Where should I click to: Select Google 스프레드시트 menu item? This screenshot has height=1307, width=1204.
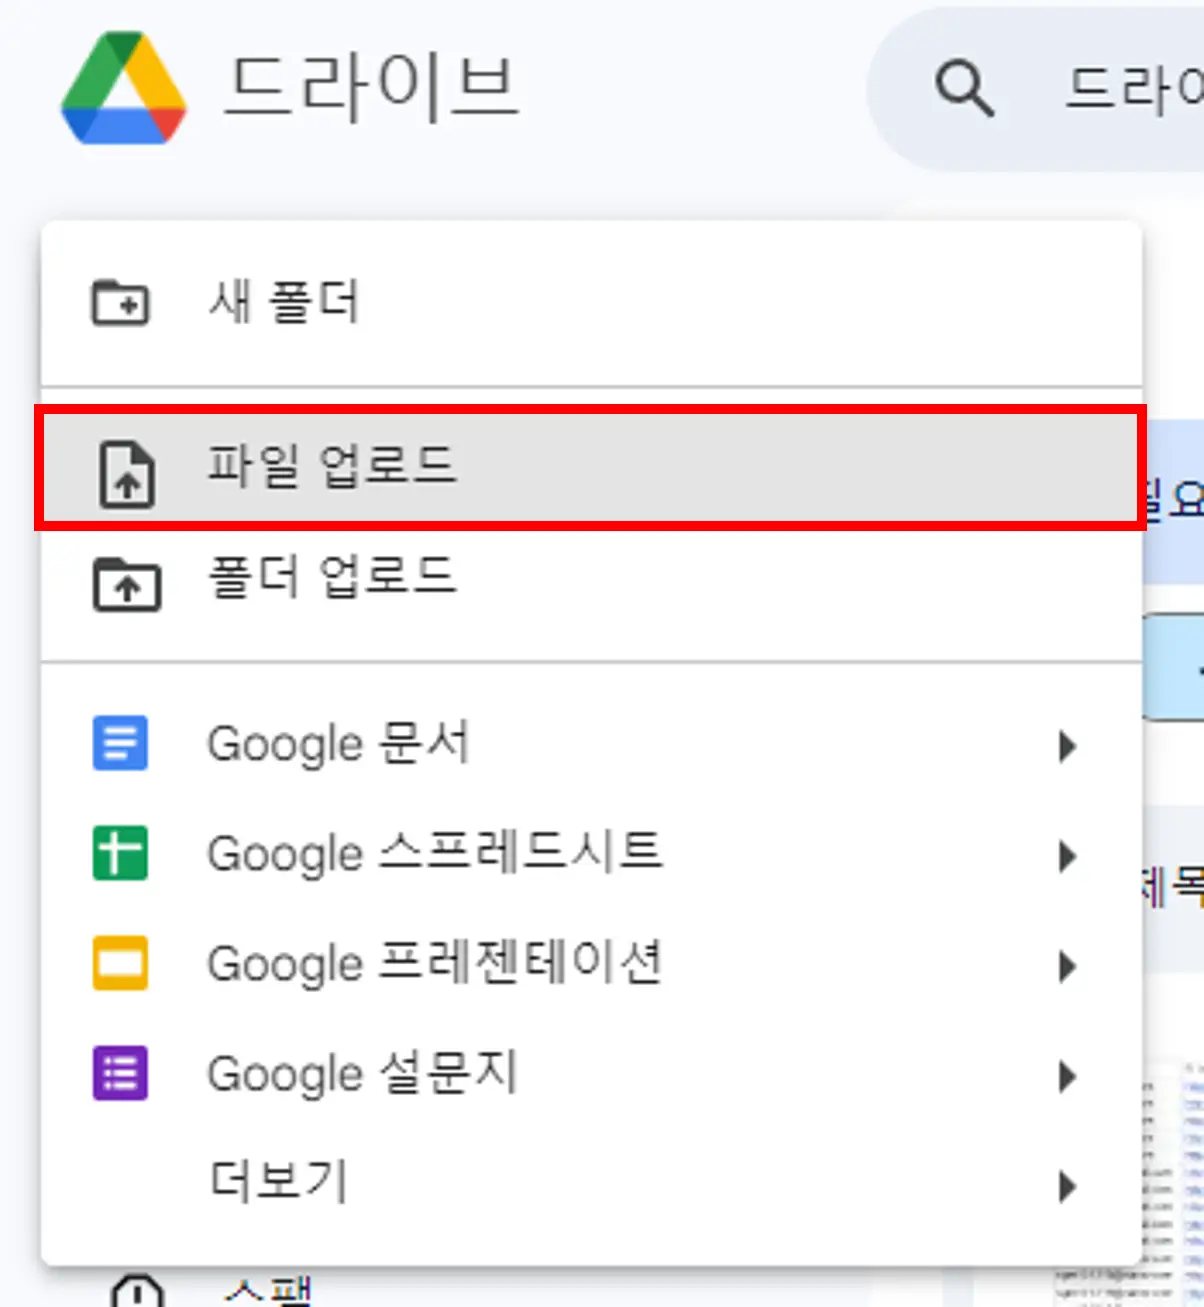pyautogui.click(x=591, y=854)
